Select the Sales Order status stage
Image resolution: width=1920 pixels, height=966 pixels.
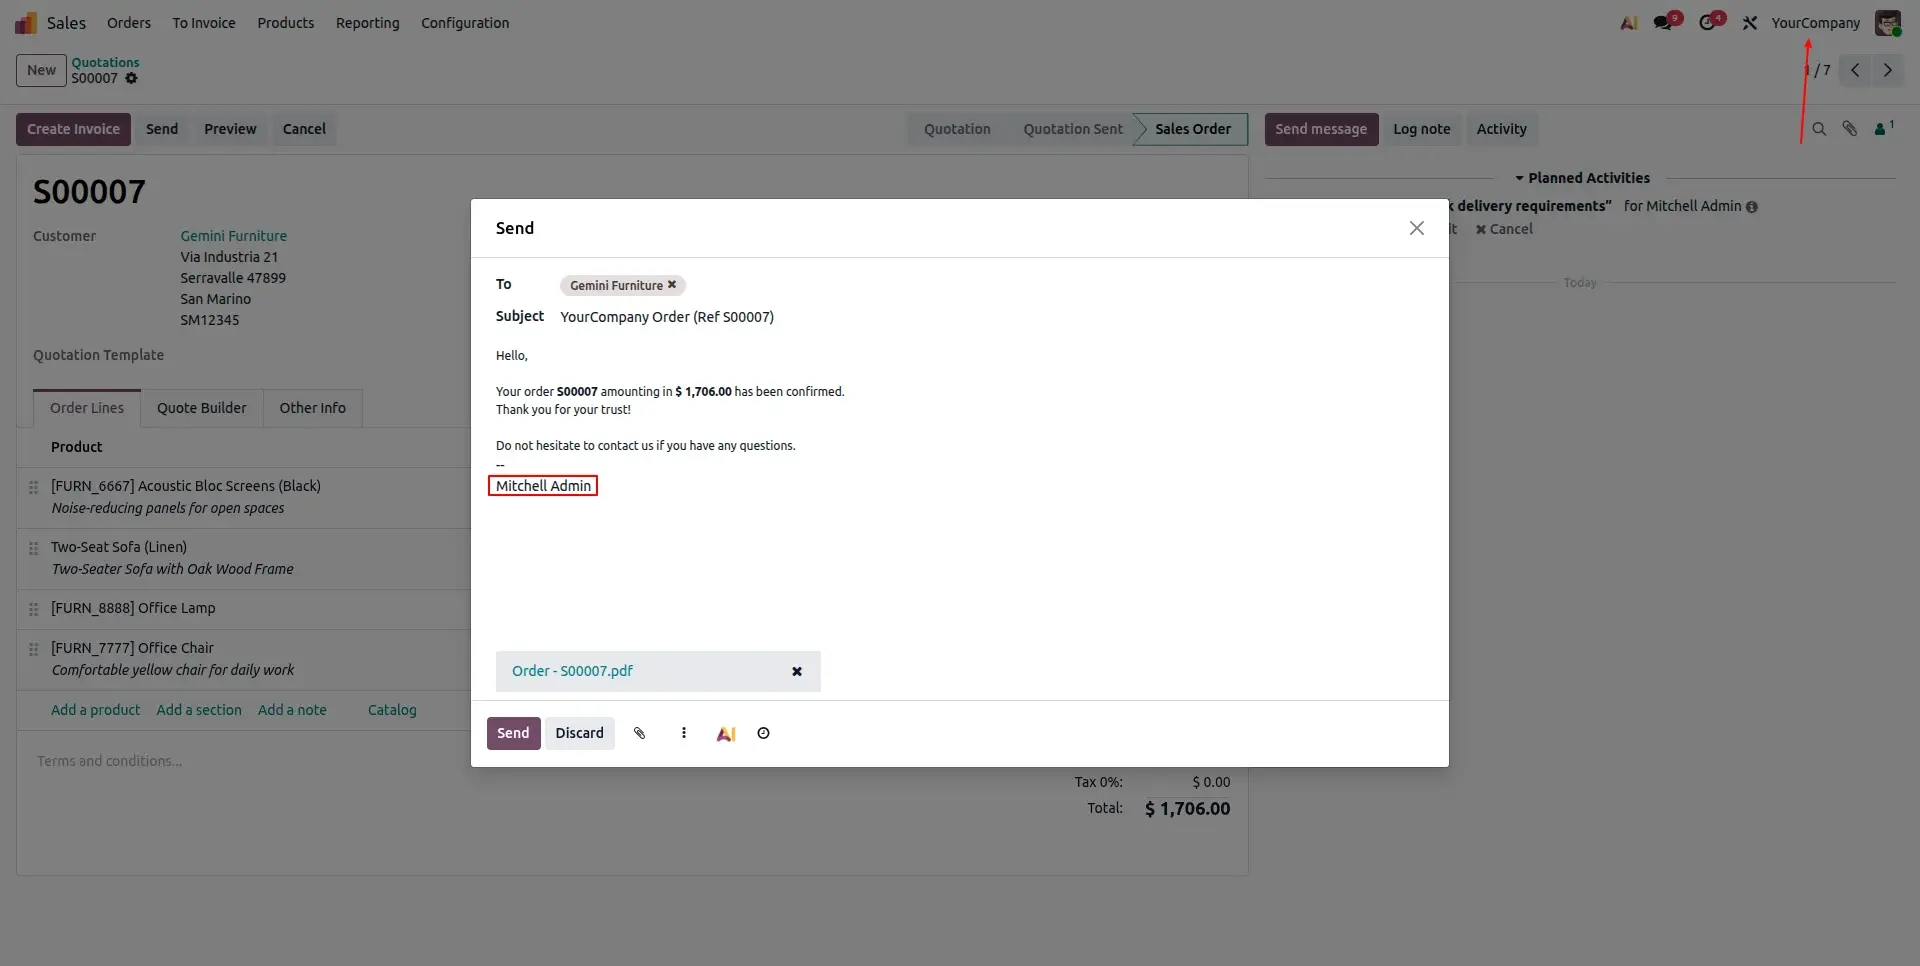1192,129
